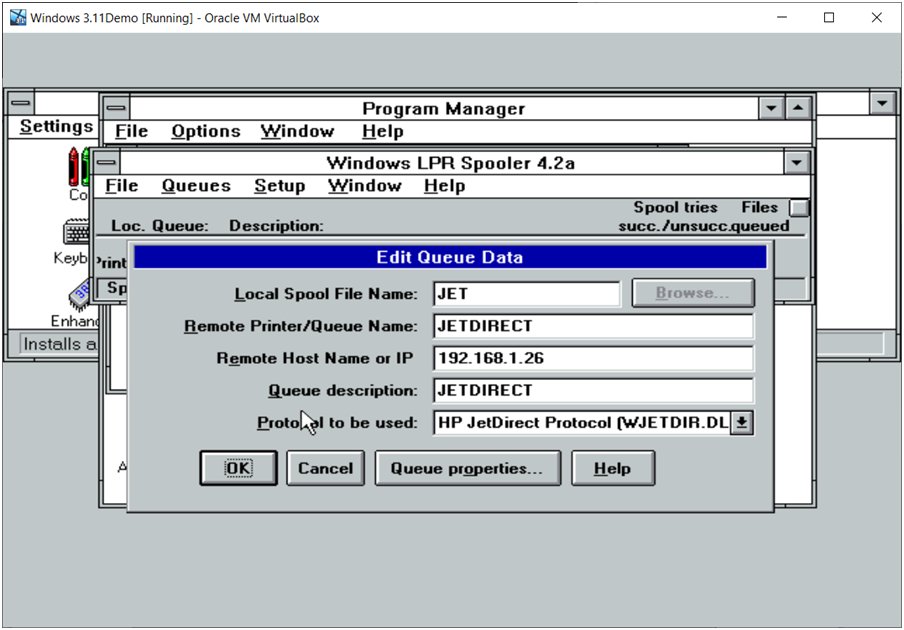Open Window menu in LPR Spooler
This screenshot has height=630, width=904.
(364, 186)
